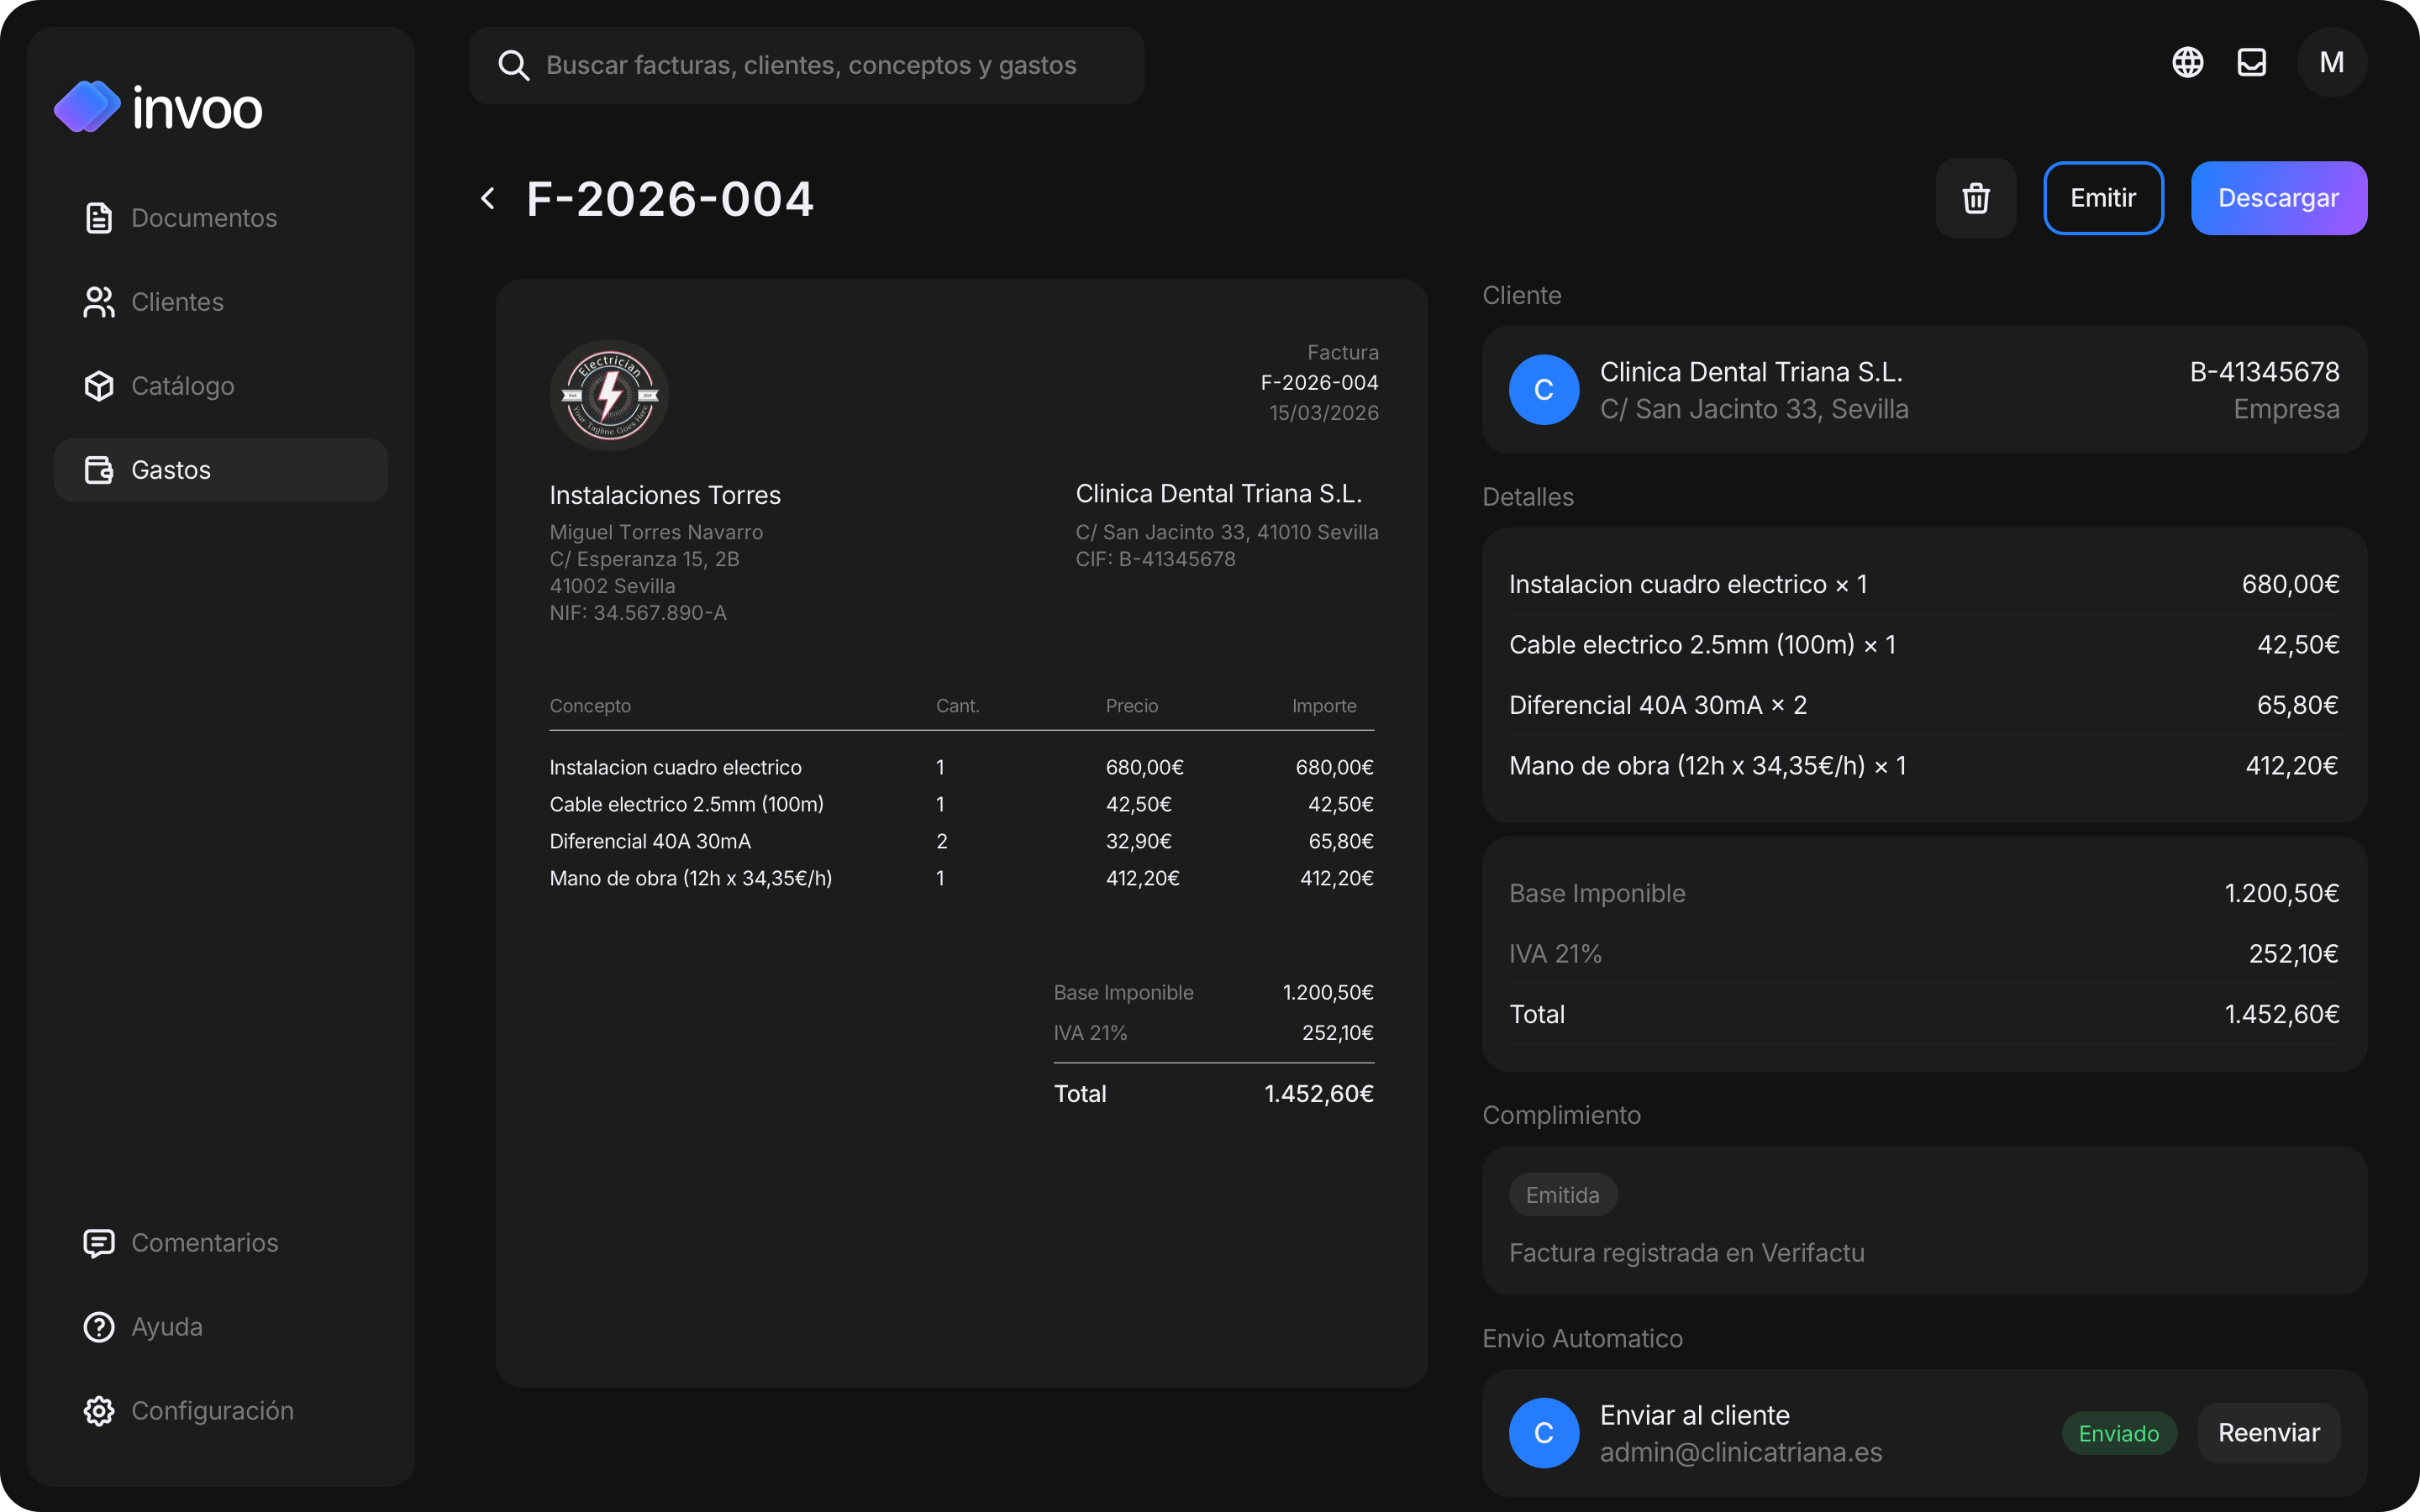Click 'NIF: 34.567.890-A' on the invoice
This screenshot has width=2420, height=1512.
[638, 613]
